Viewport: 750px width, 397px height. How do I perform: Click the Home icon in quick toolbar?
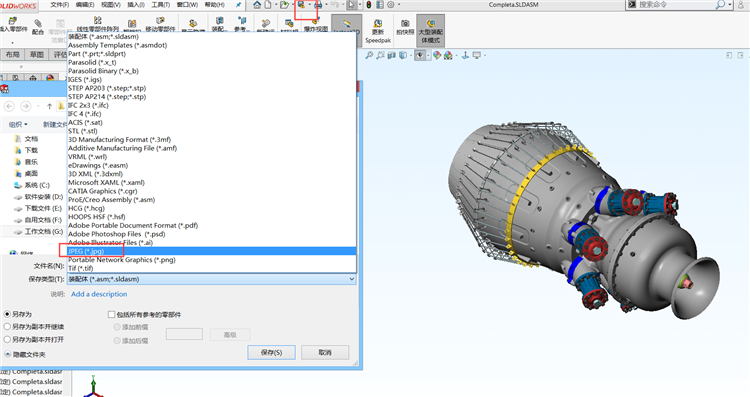click(257, 5)
